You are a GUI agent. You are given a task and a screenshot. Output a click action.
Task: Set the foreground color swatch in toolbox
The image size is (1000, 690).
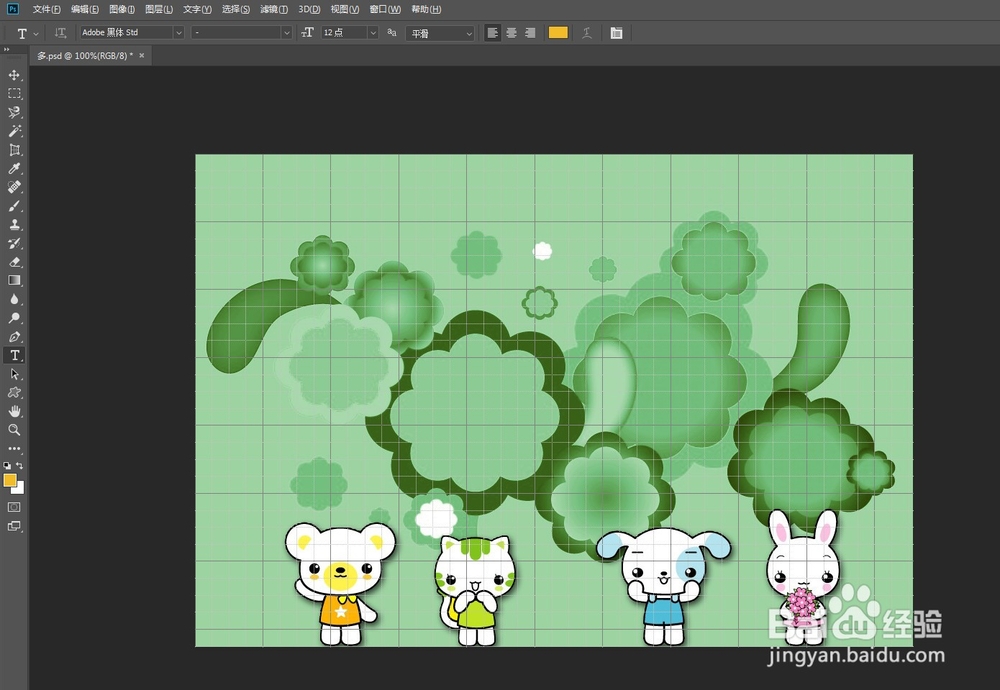tap(10, 481)
